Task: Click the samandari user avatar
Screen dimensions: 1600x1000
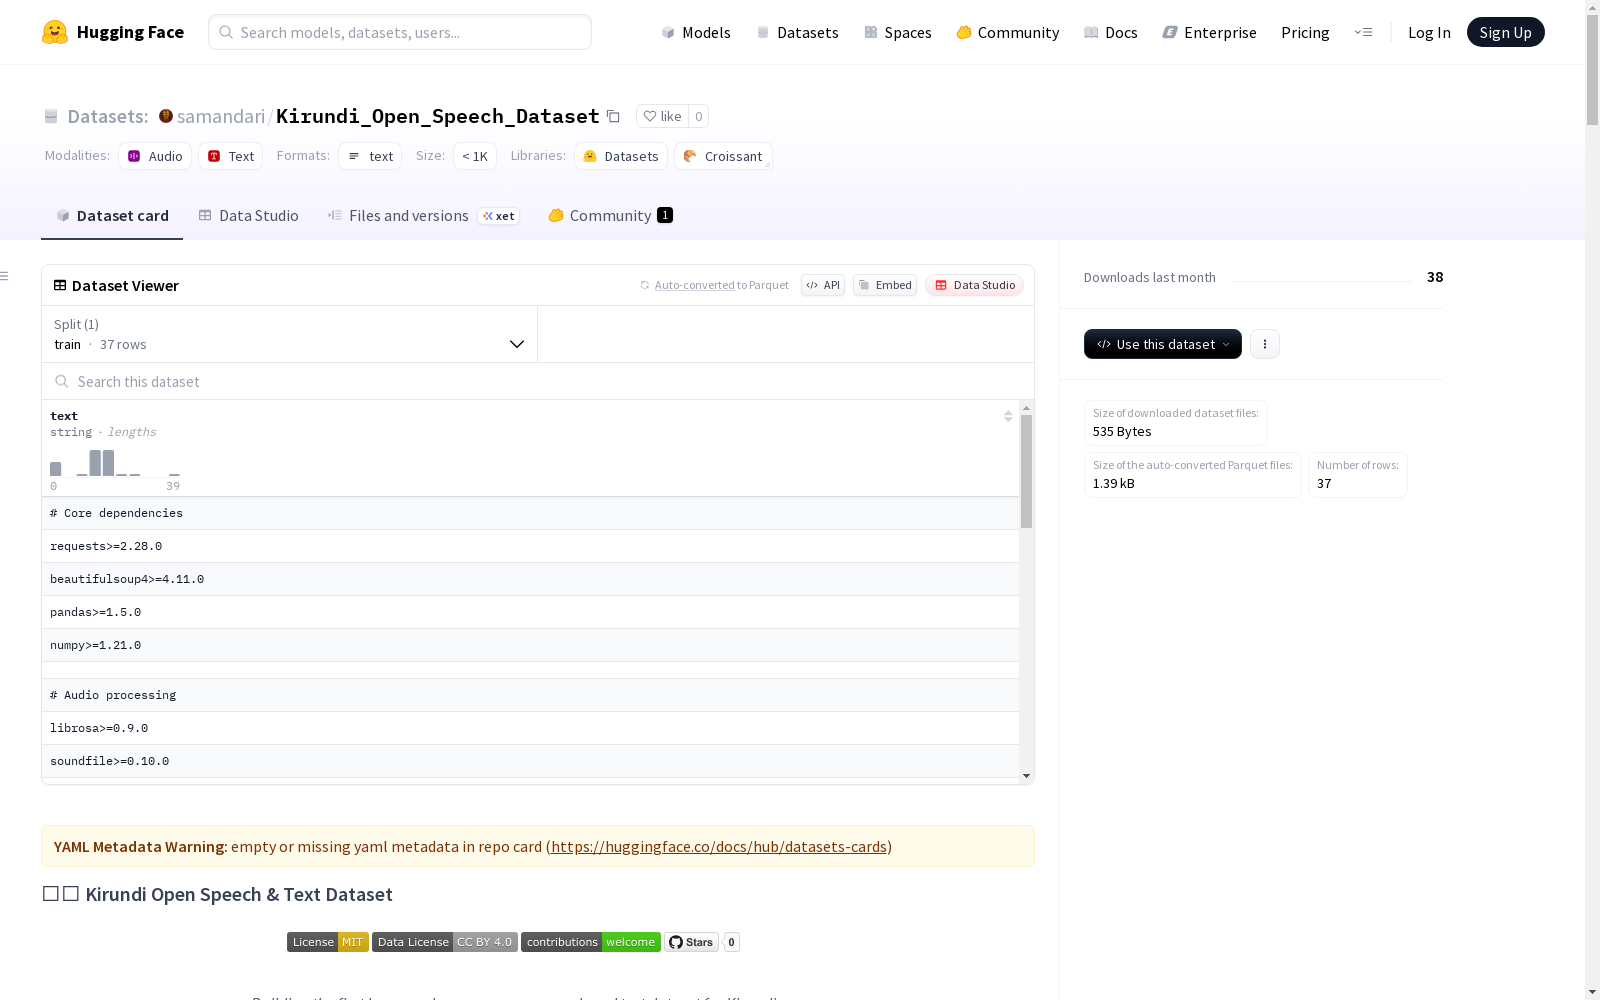Action: point(166,116)
